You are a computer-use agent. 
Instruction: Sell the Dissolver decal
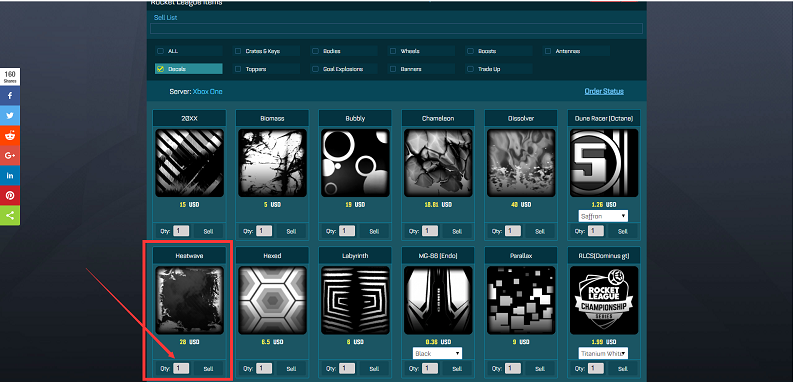pyautogui.click(x=540, y=231)
